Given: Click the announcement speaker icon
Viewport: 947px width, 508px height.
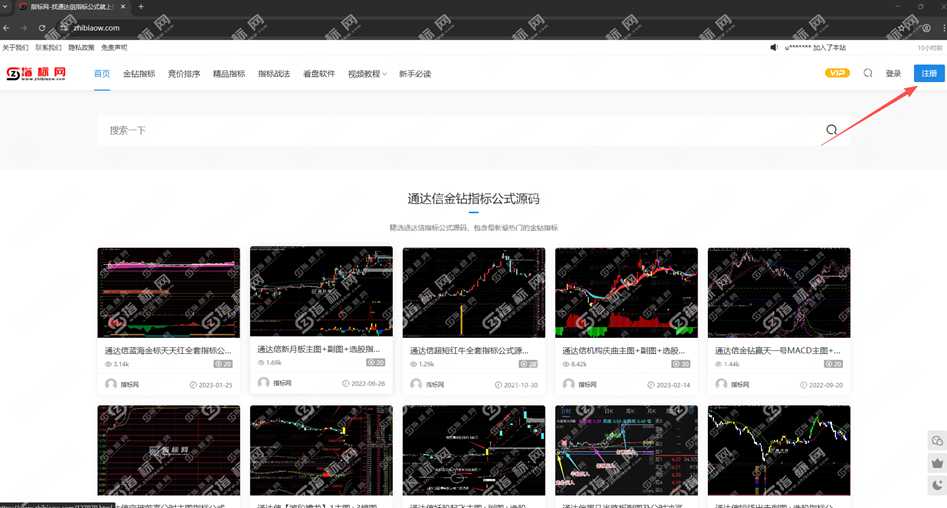Looking at the screenshot, I should [774, 47].
